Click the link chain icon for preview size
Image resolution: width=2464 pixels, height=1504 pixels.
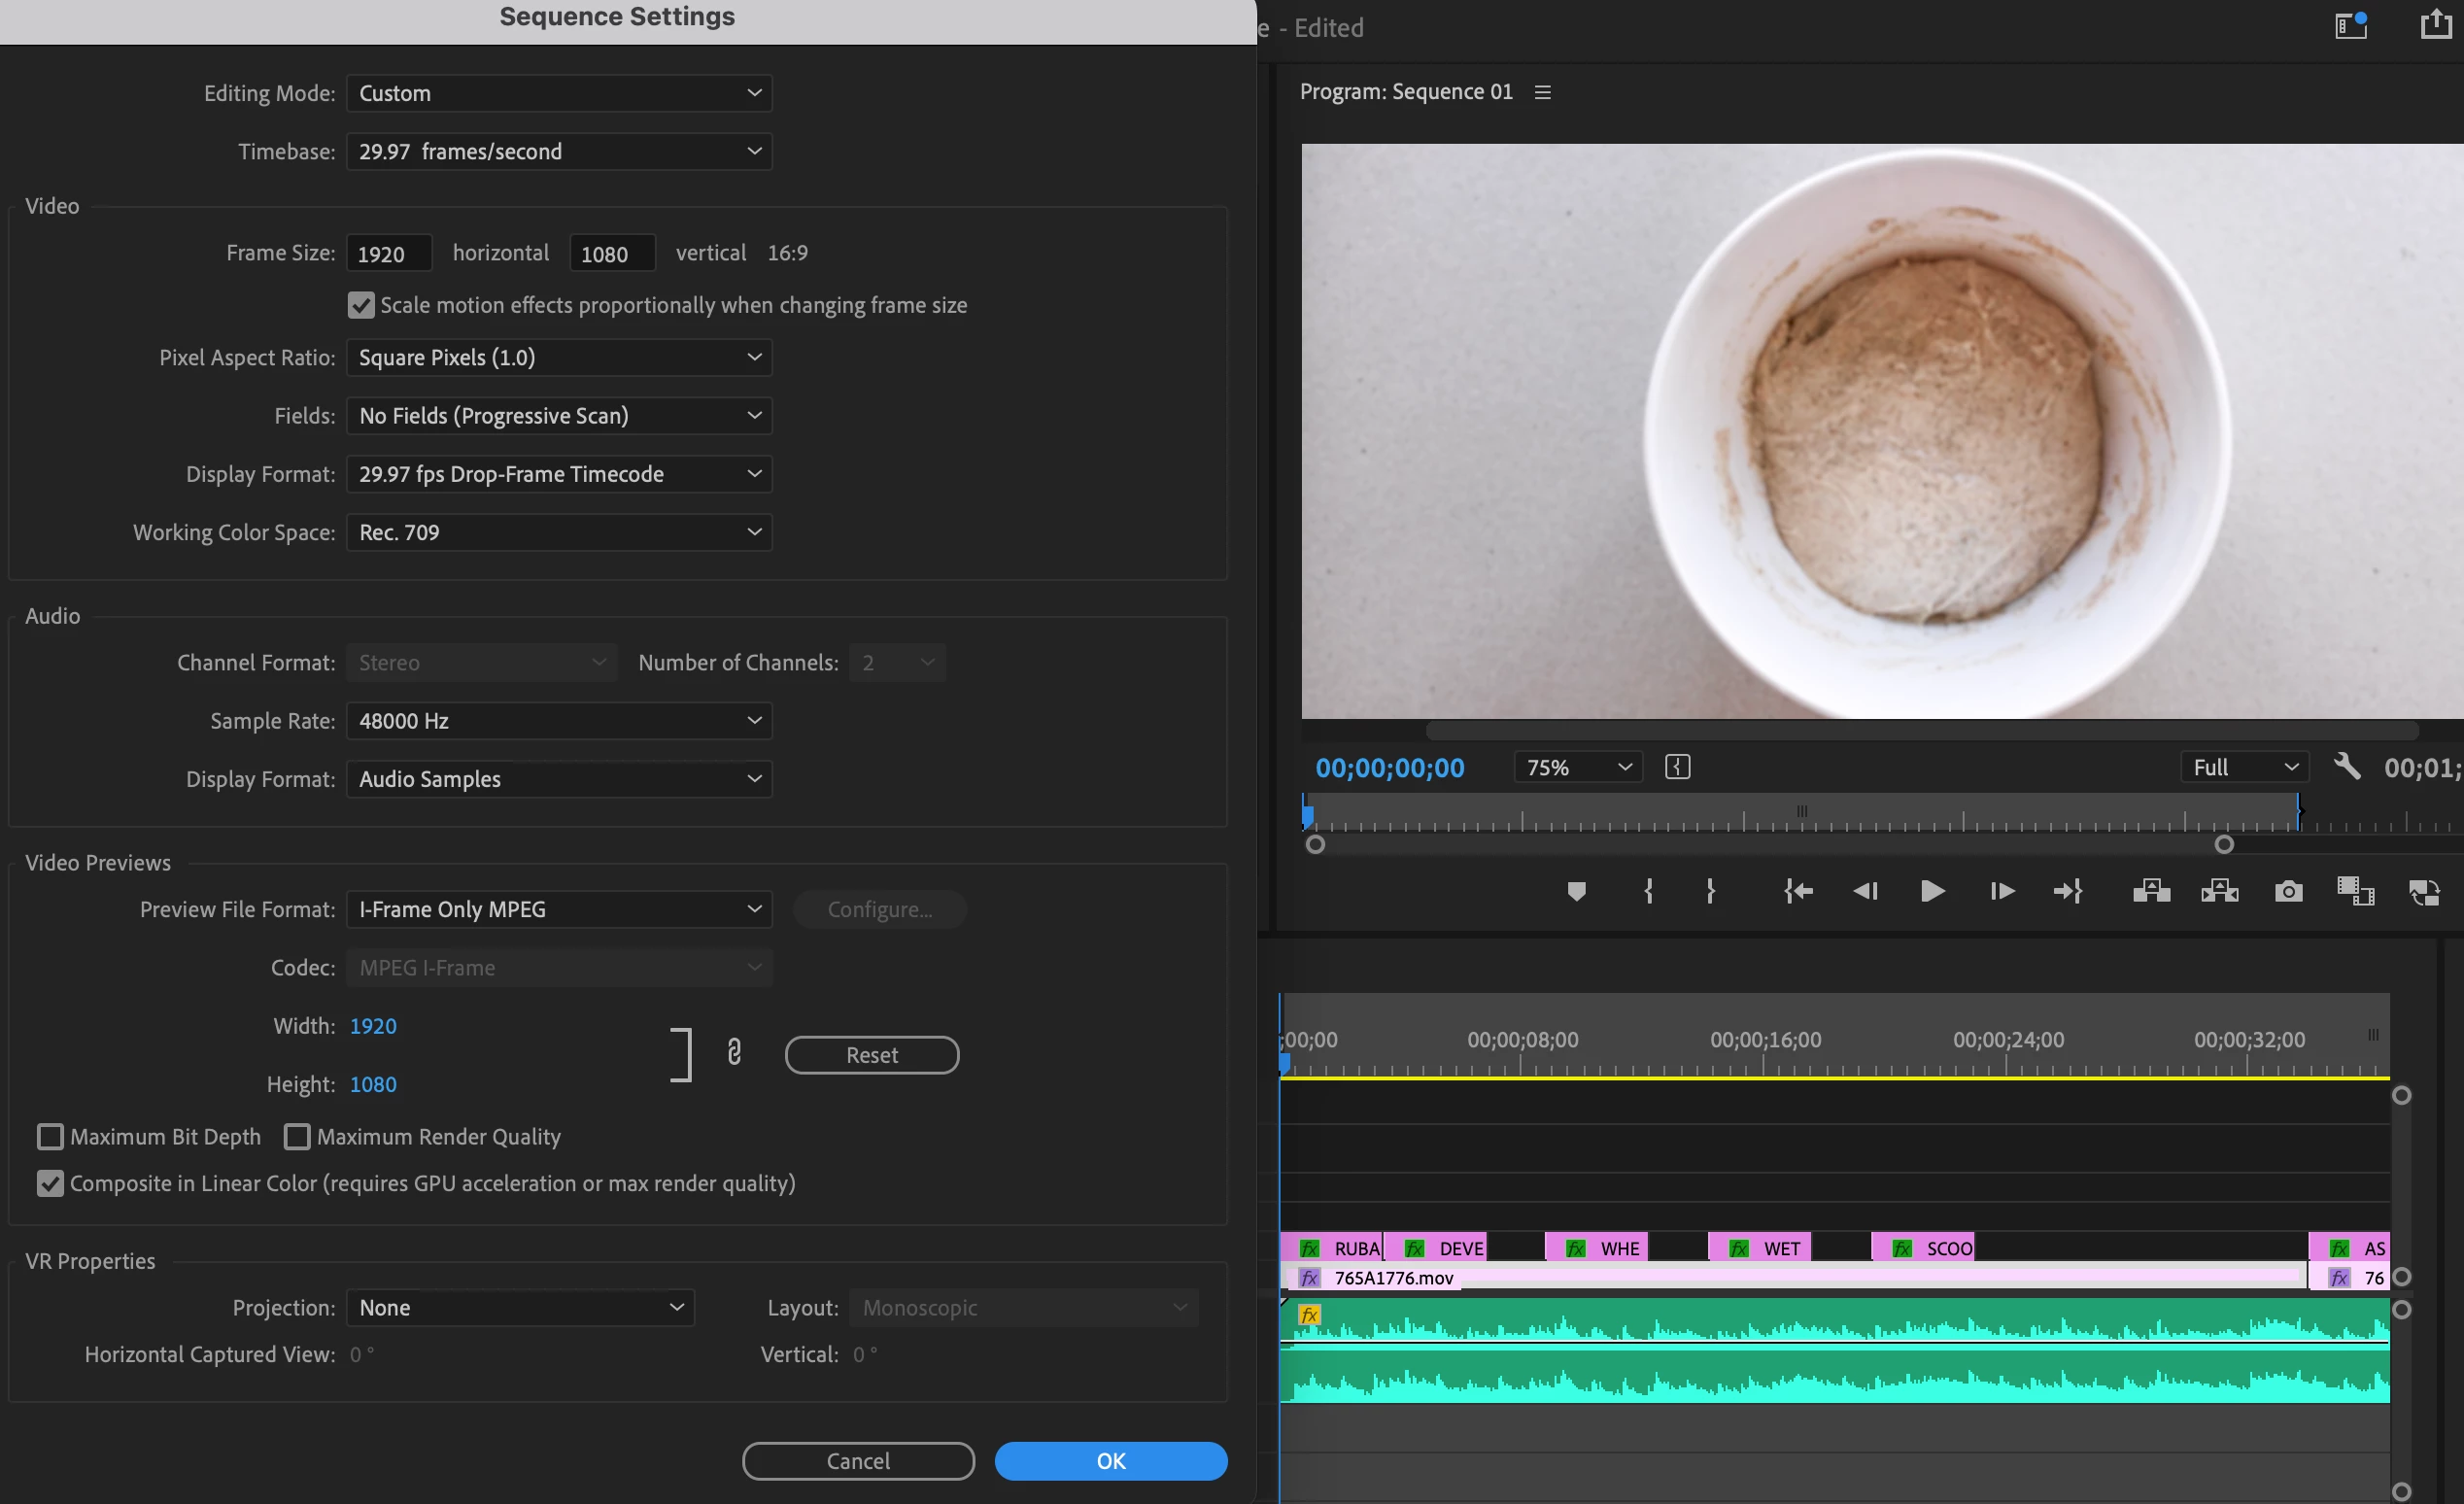click(734, 1052)
